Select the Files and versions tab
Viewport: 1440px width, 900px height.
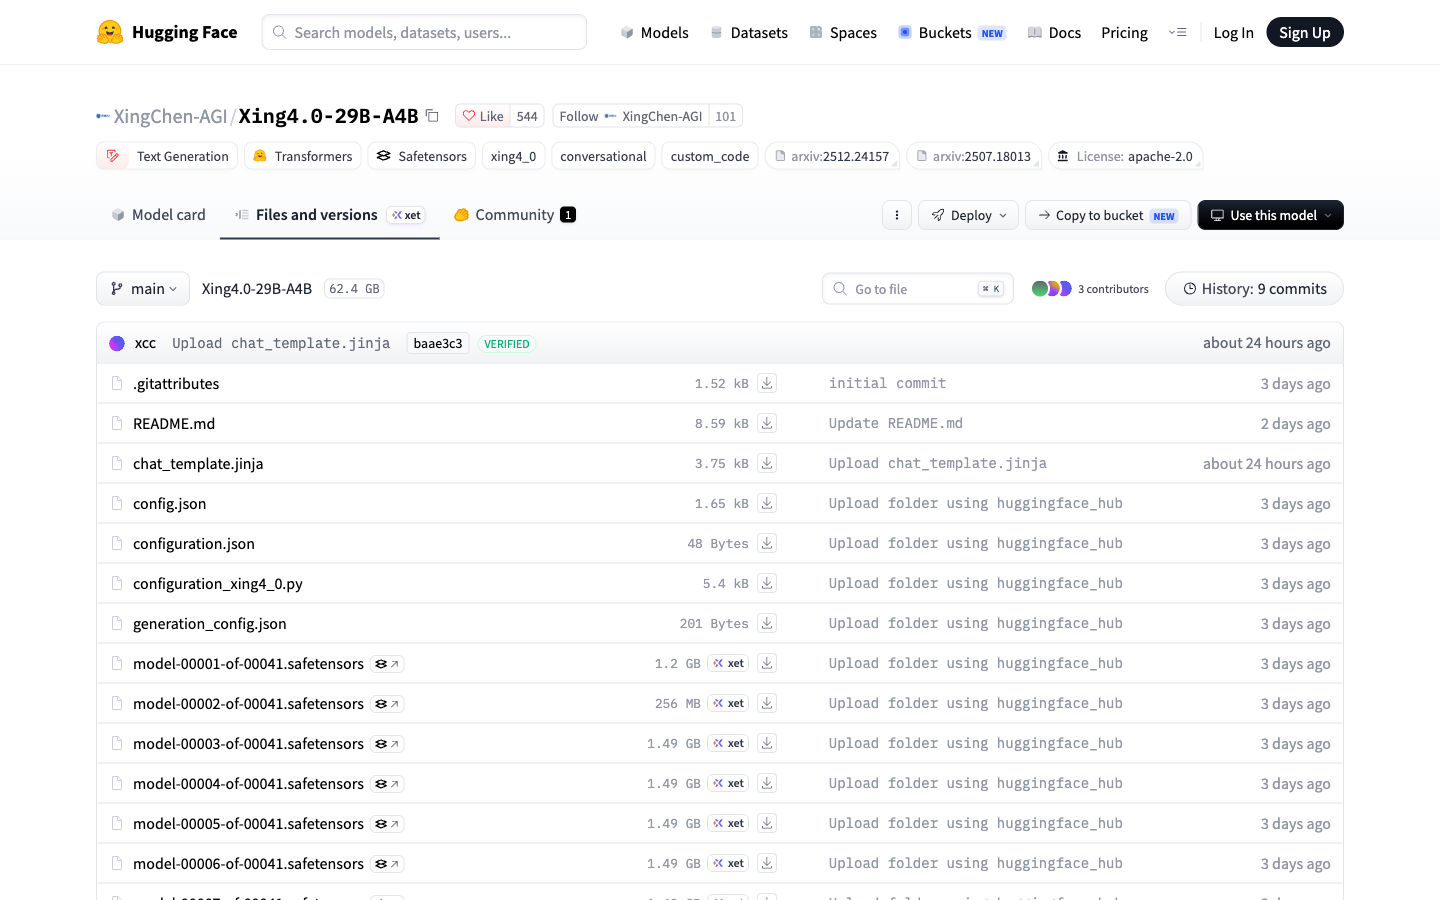330,215
